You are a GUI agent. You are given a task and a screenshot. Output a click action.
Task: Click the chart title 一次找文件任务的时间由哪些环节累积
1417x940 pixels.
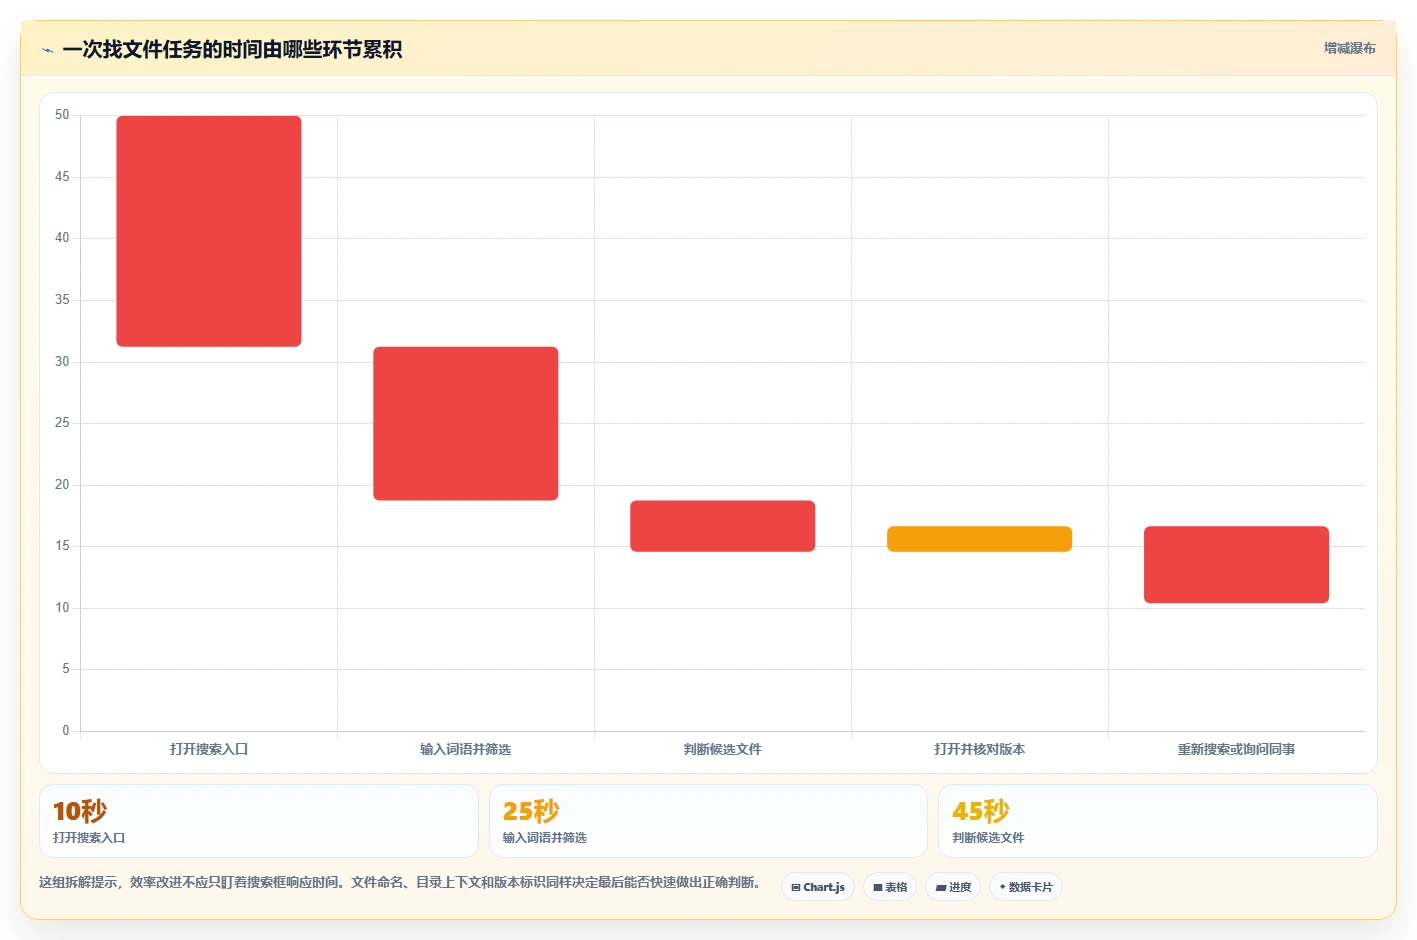(x=232, y=50)
